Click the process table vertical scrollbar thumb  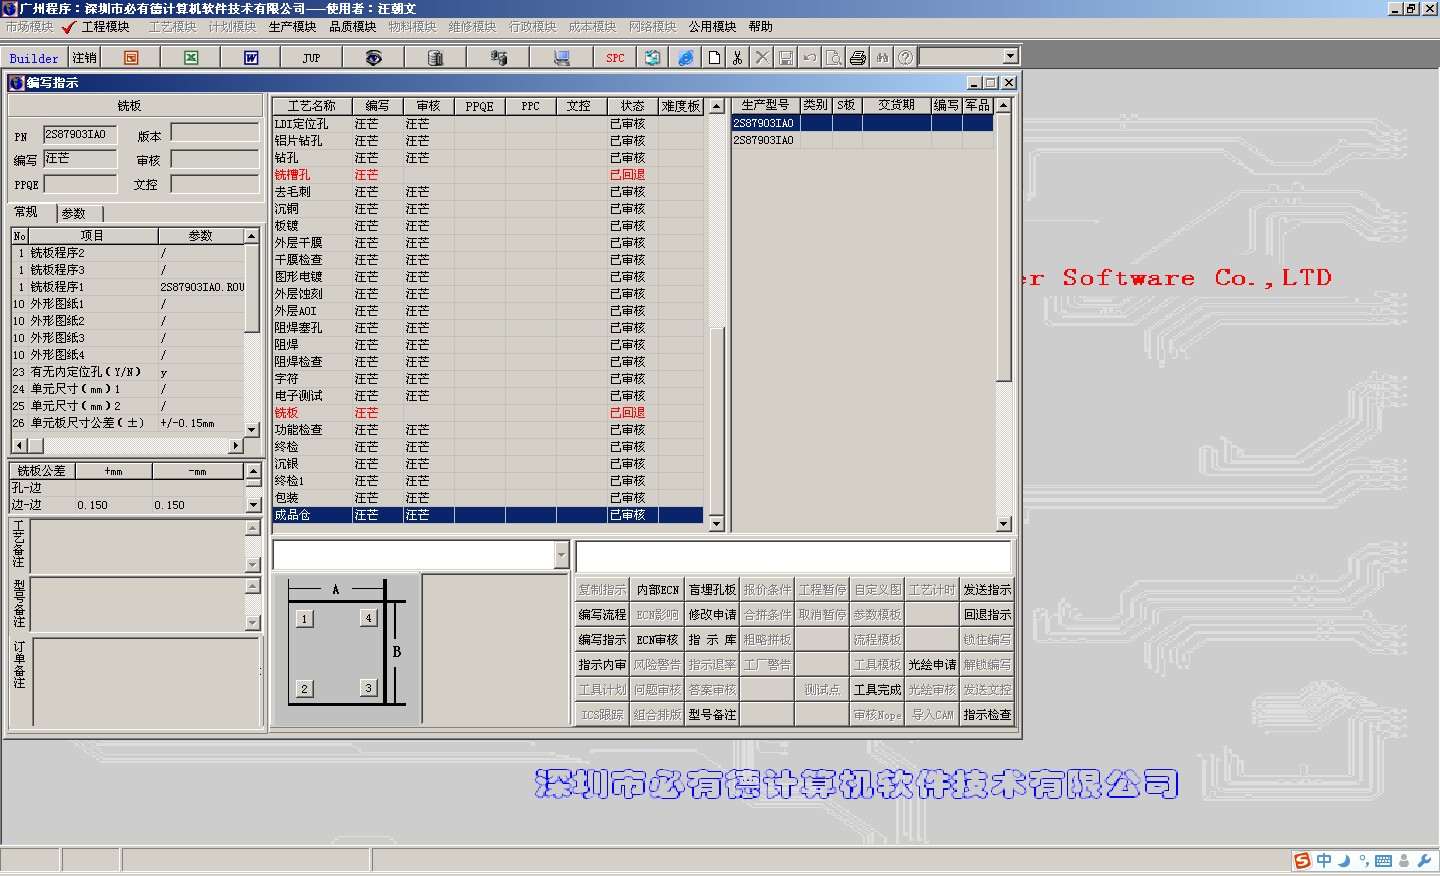(716, 420)
